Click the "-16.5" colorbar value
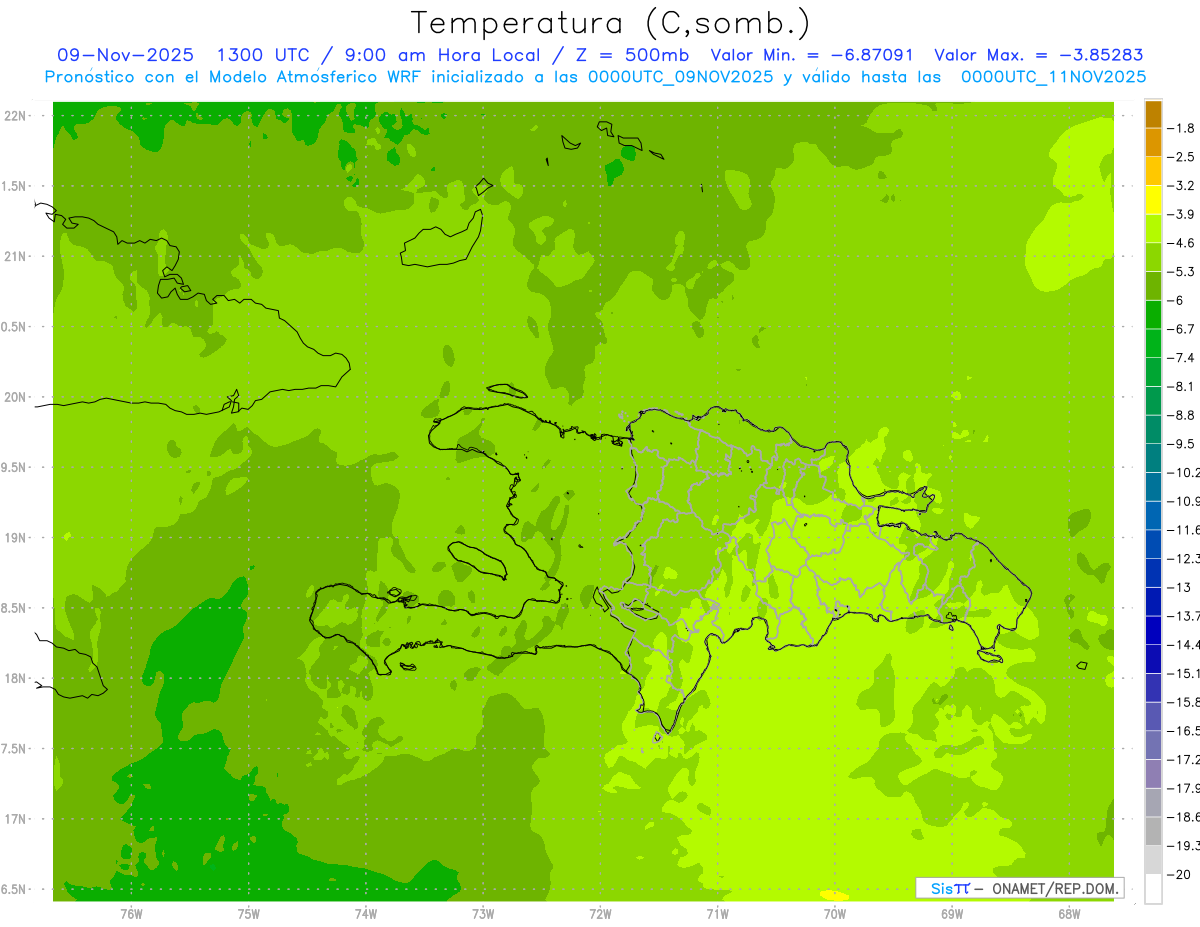The width and height of the screenshot is (1200, 927). (1183, 731)
